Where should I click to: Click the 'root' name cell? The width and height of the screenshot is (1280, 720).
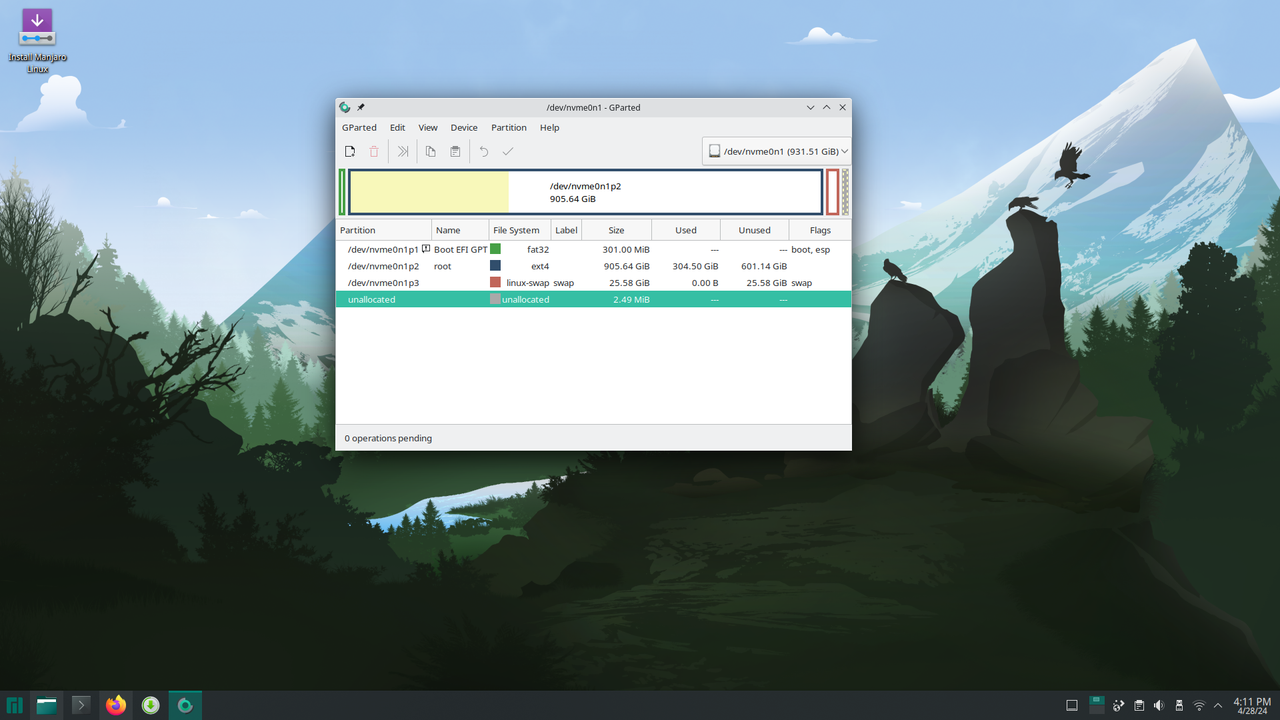click(443, 266)
